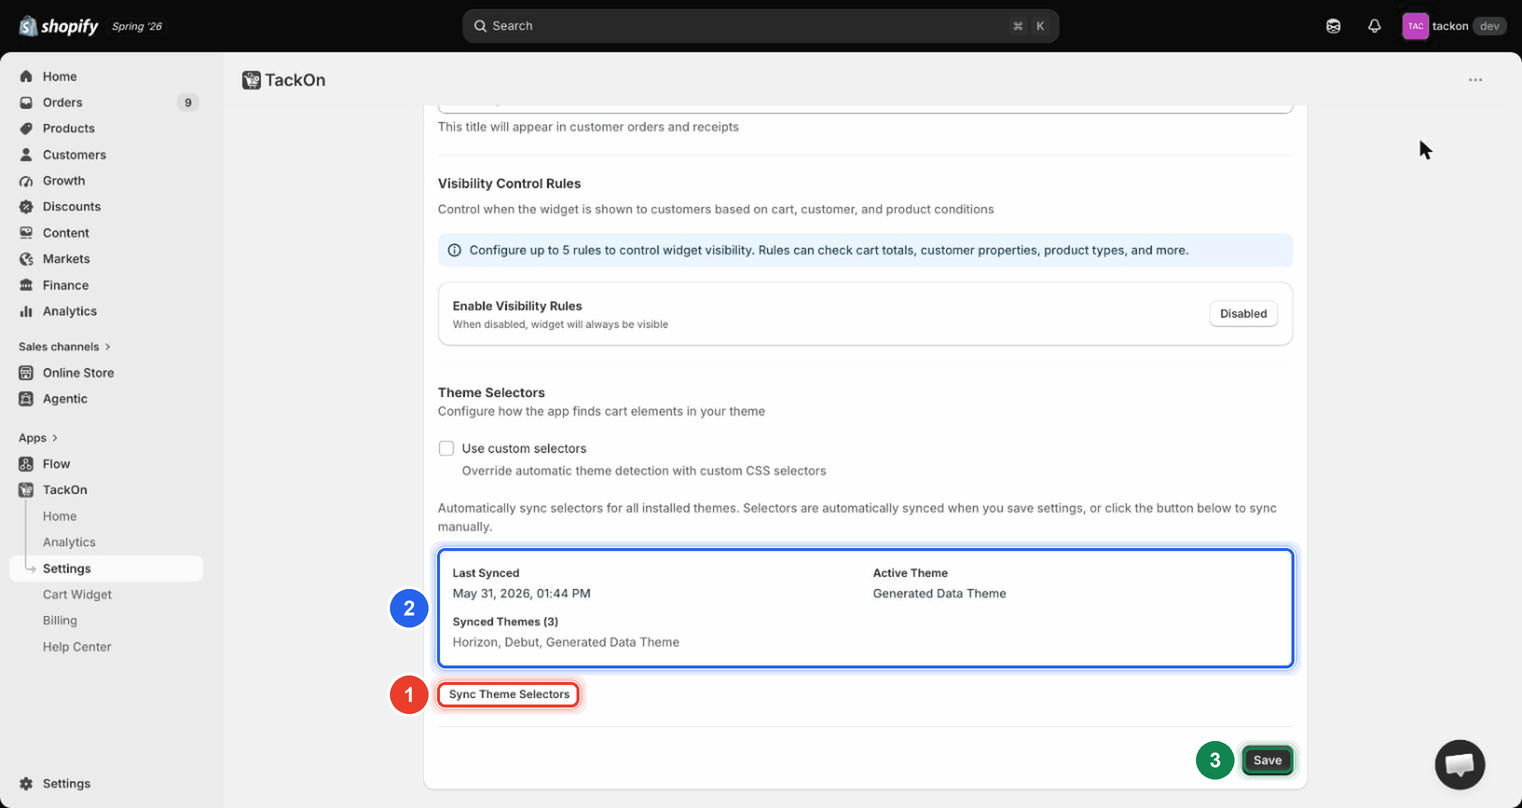Image resolution: width=1522 pixels, height=808 pixels.
Task: Click the Home house icon in sidebar
Action: pos(26,76)
